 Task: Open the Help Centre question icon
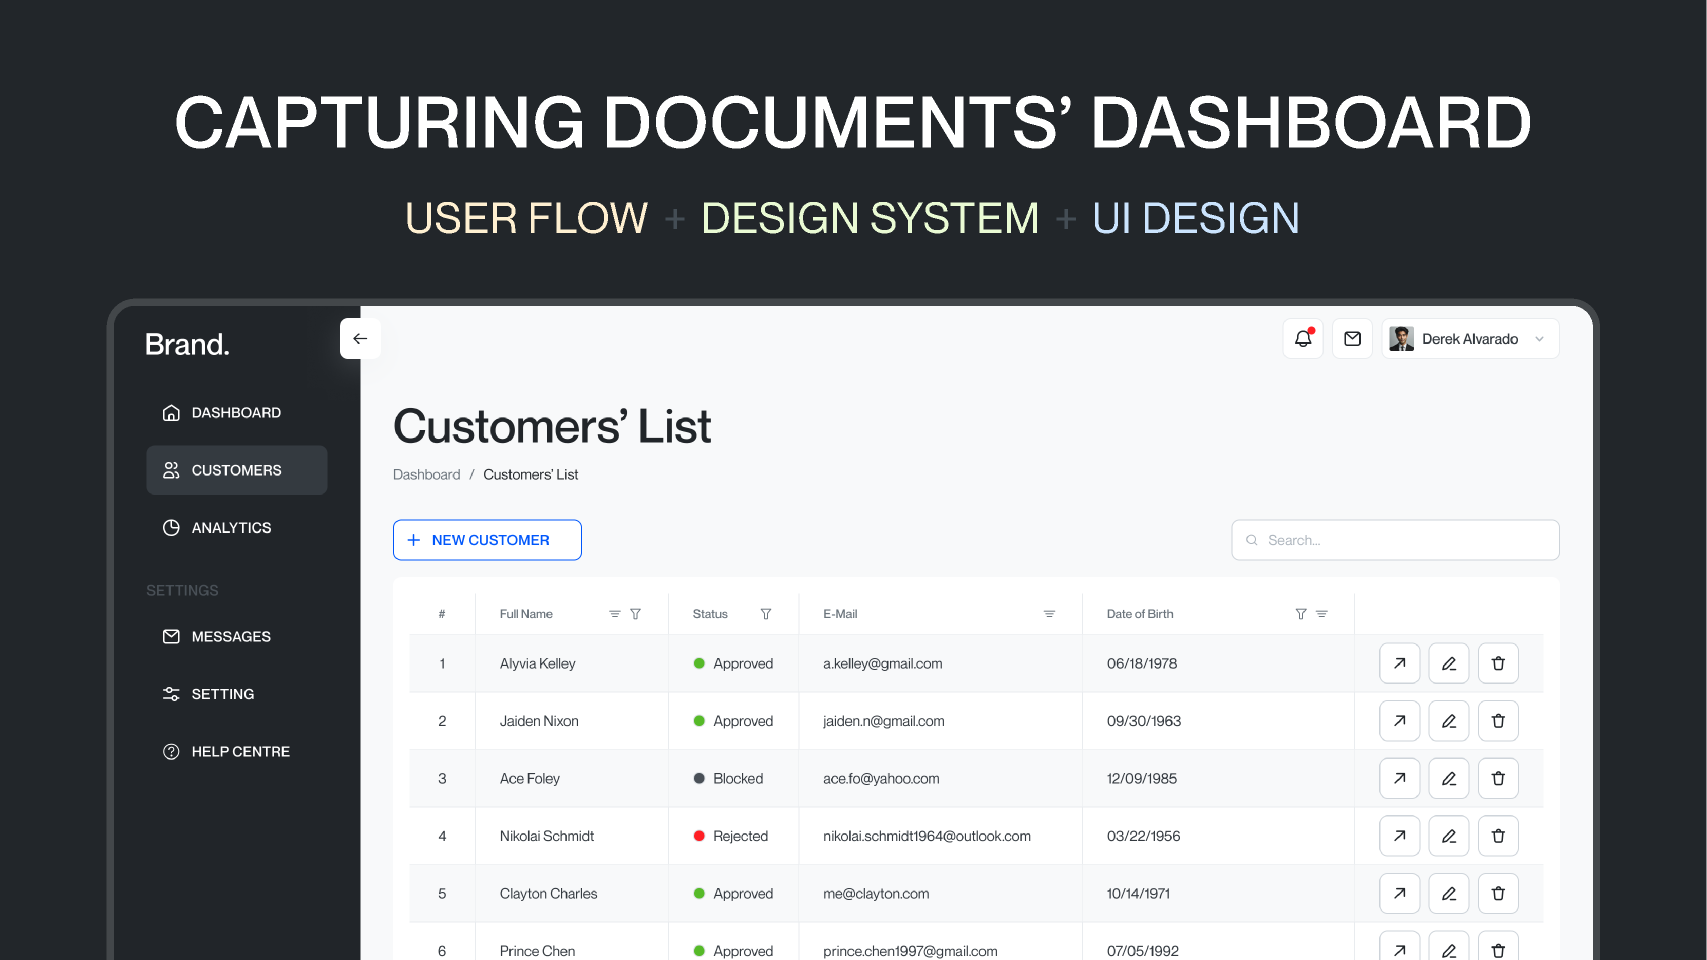click(171, 751)
